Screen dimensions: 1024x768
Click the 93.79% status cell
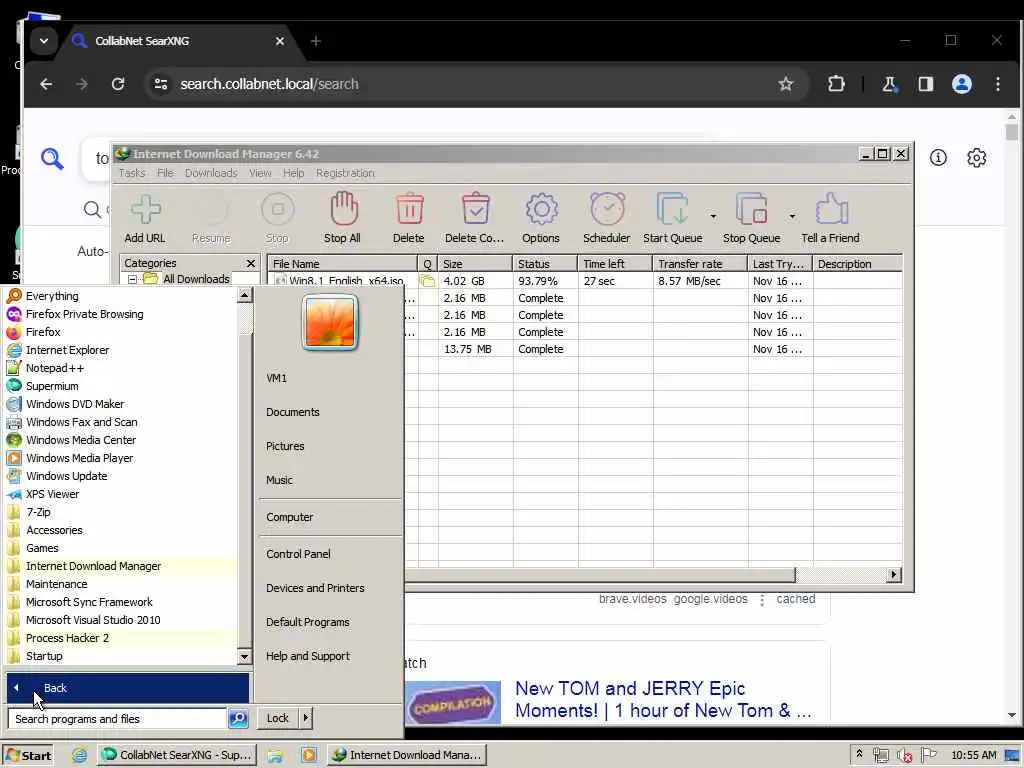coord(538,281)
